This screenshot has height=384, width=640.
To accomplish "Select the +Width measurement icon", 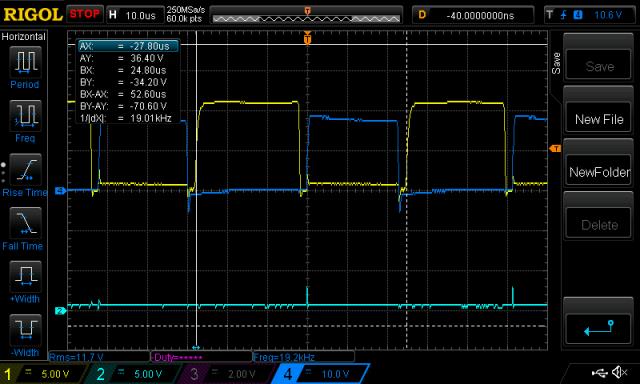I will (x=25, y=276).
